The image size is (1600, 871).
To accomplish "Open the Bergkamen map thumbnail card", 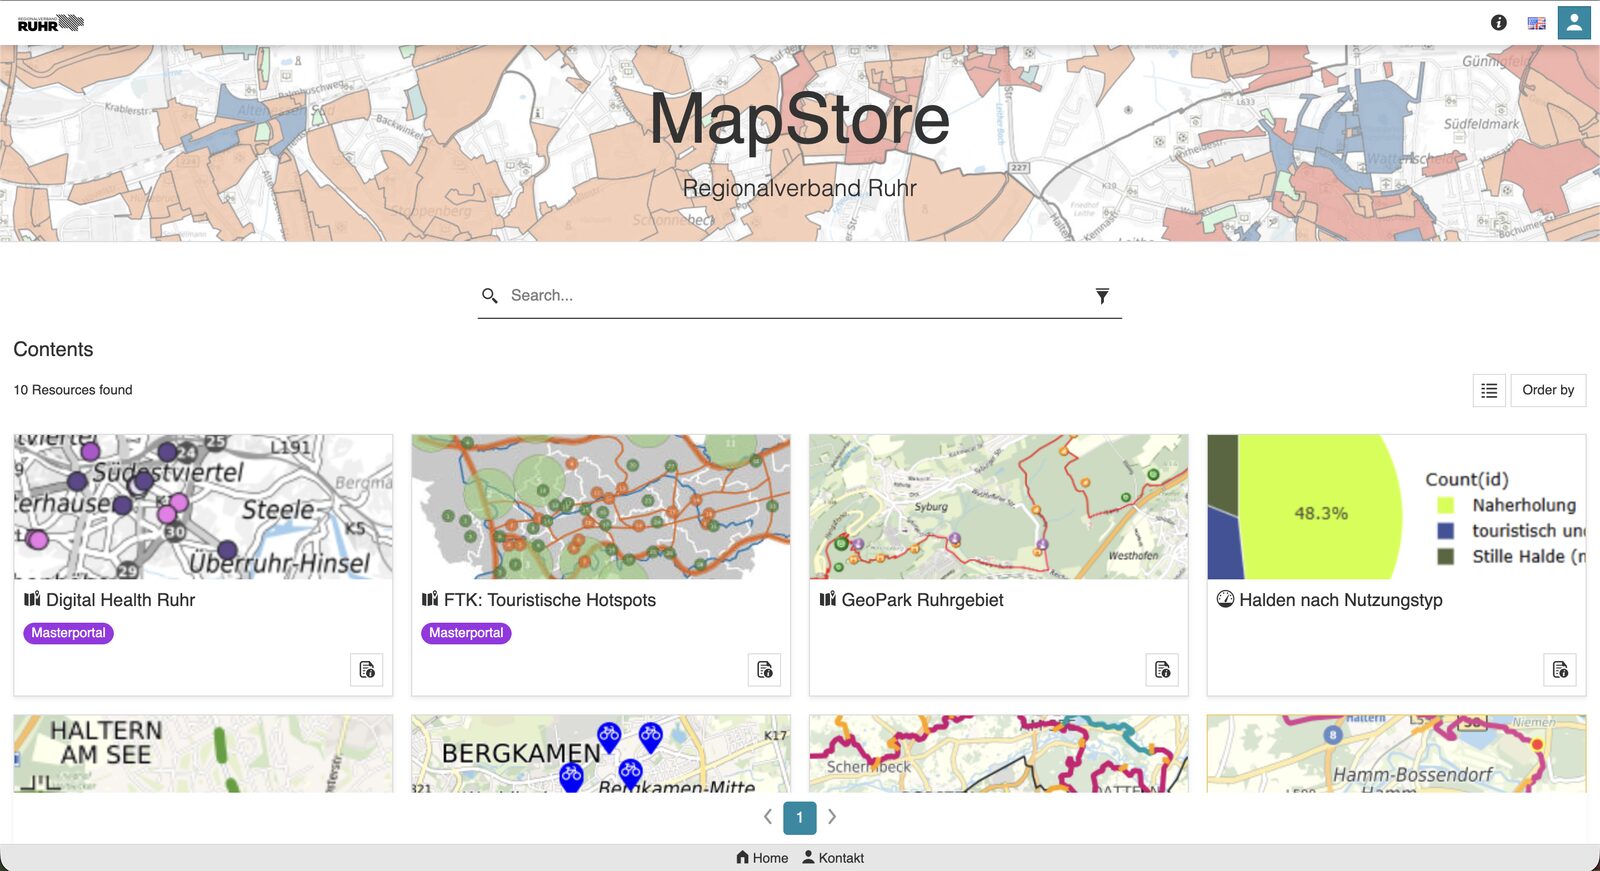I will click(x=601, y=754).
